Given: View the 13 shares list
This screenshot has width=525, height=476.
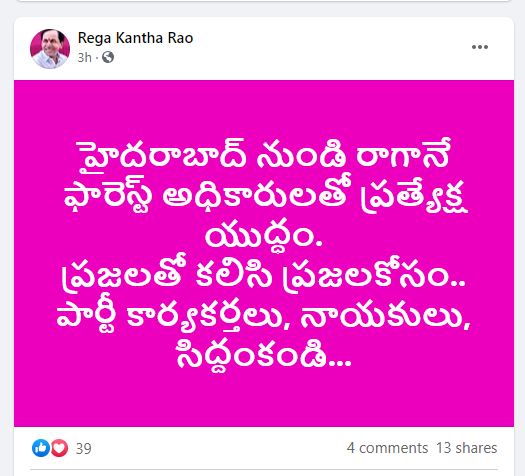Looking at the screenshot, I should click(466, 448).
